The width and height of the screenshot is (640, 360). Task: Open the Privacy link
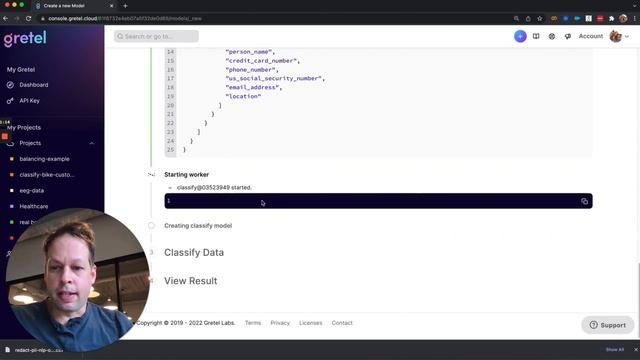pyautogui.click(x=280, y=323)
